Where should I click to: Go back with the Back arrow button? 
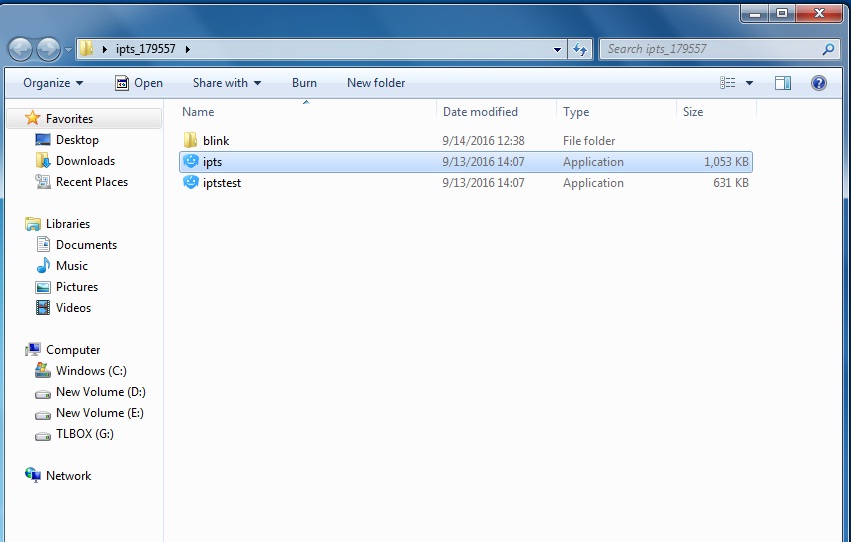[21, 49]
